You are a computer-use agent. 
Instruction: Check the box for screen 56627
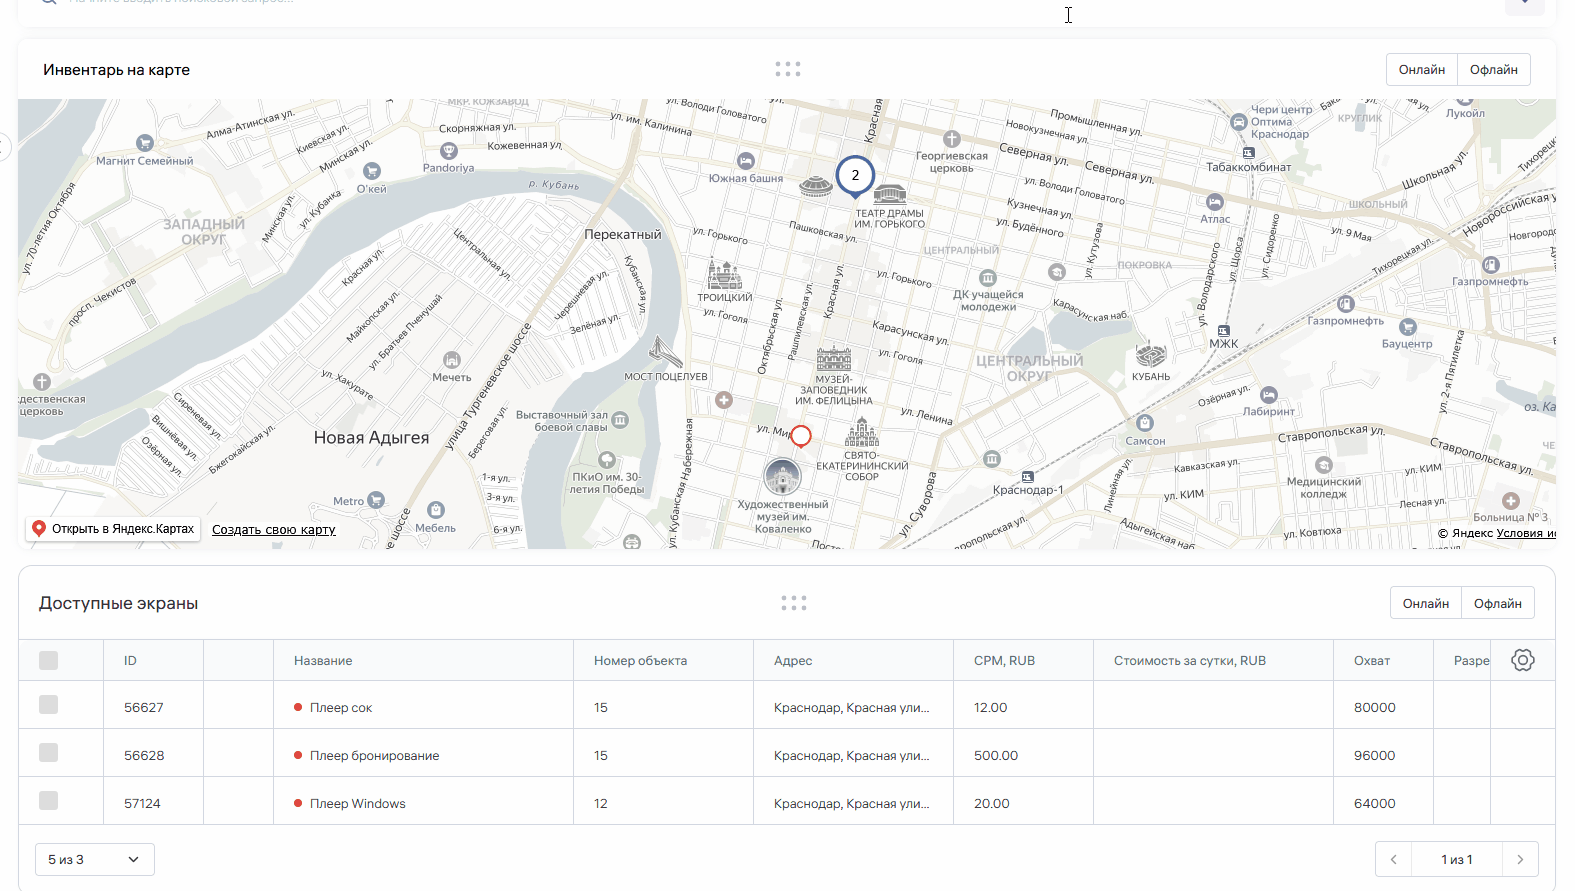(x=48, y=705)
